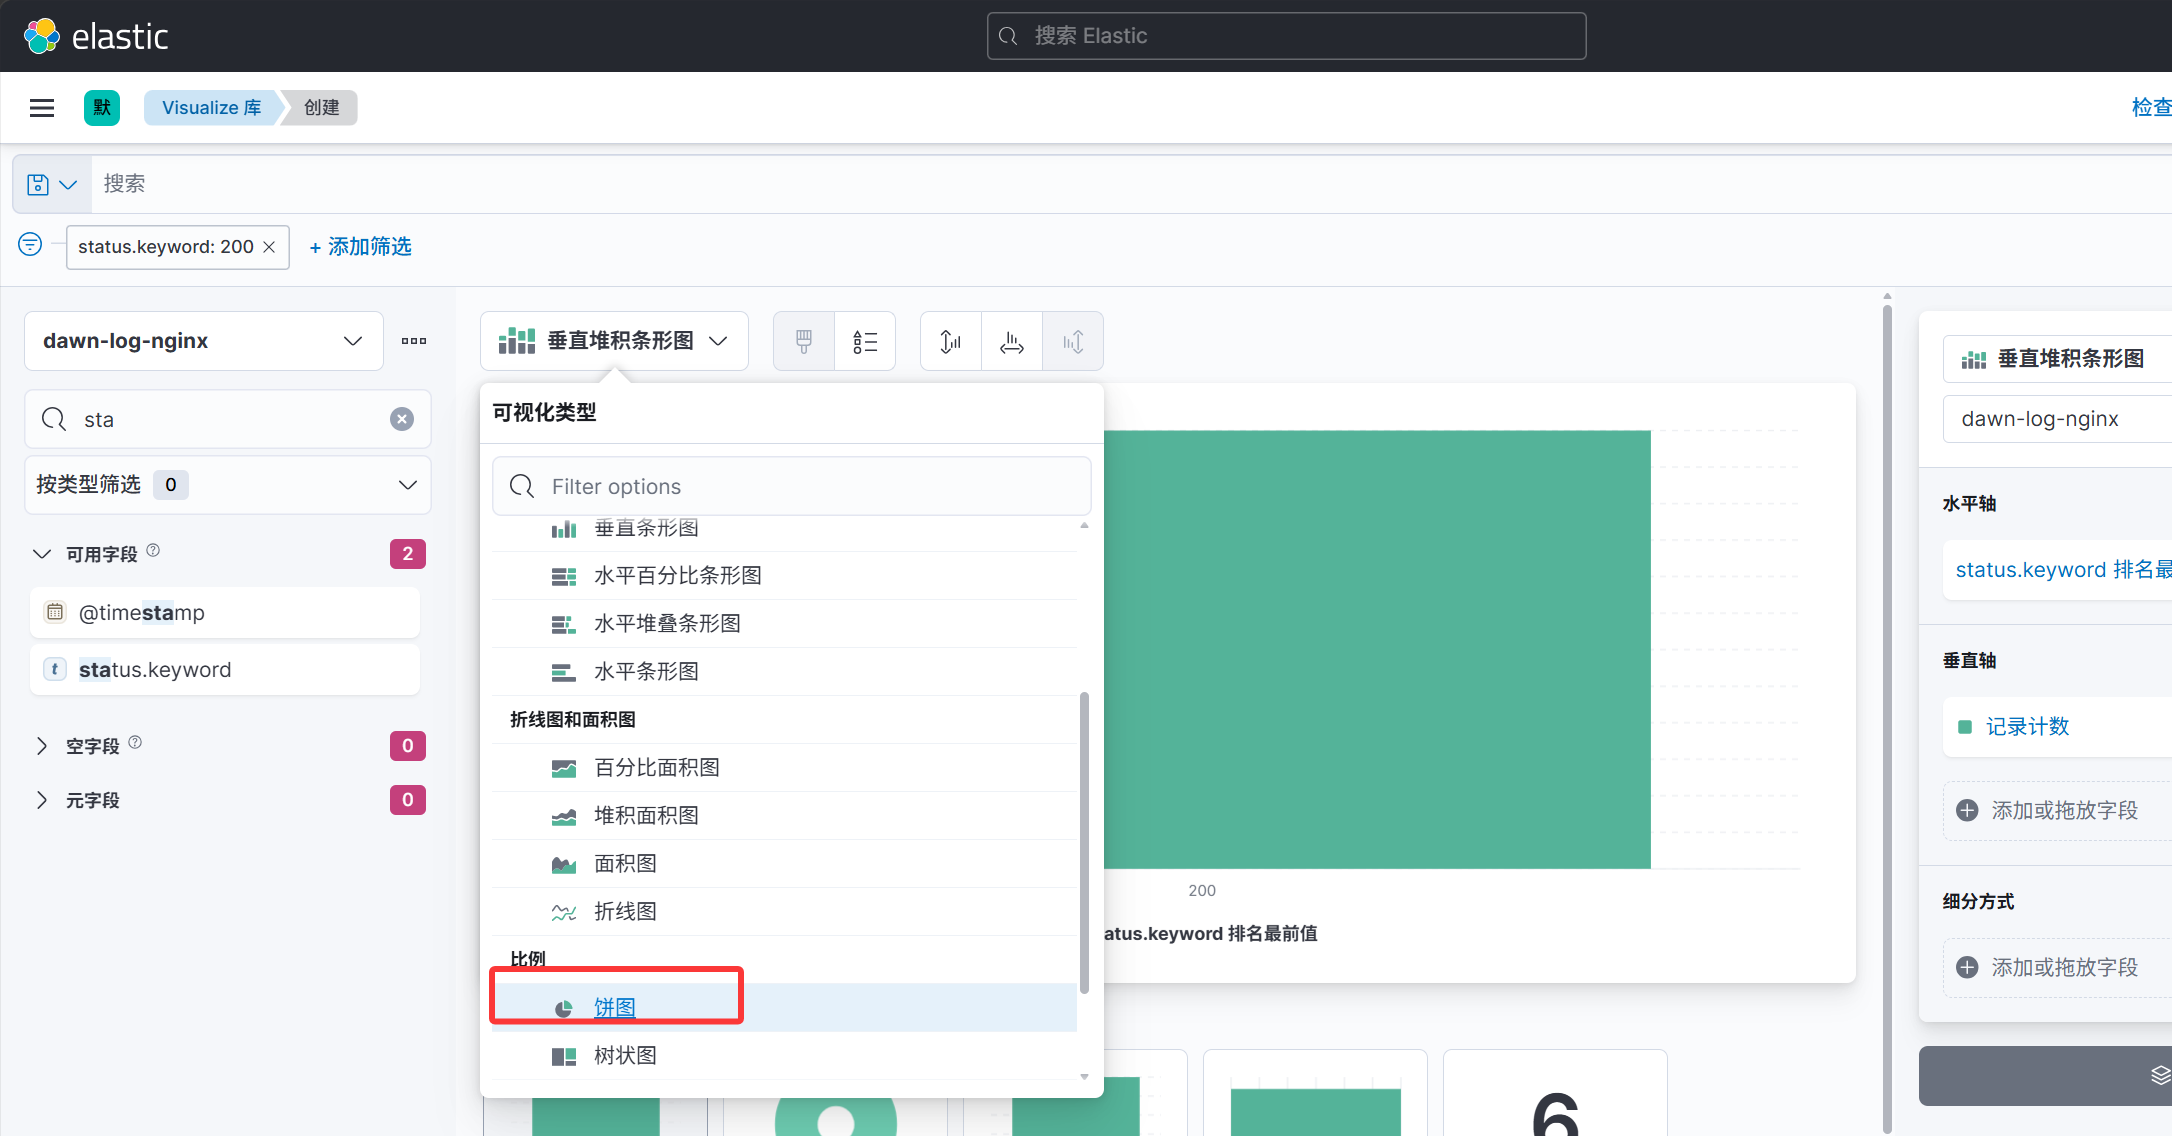Toggle the 垂直堆积条形图 chart type dropdown
This screenshot has width=2172, height=1136.
(614, 341)
